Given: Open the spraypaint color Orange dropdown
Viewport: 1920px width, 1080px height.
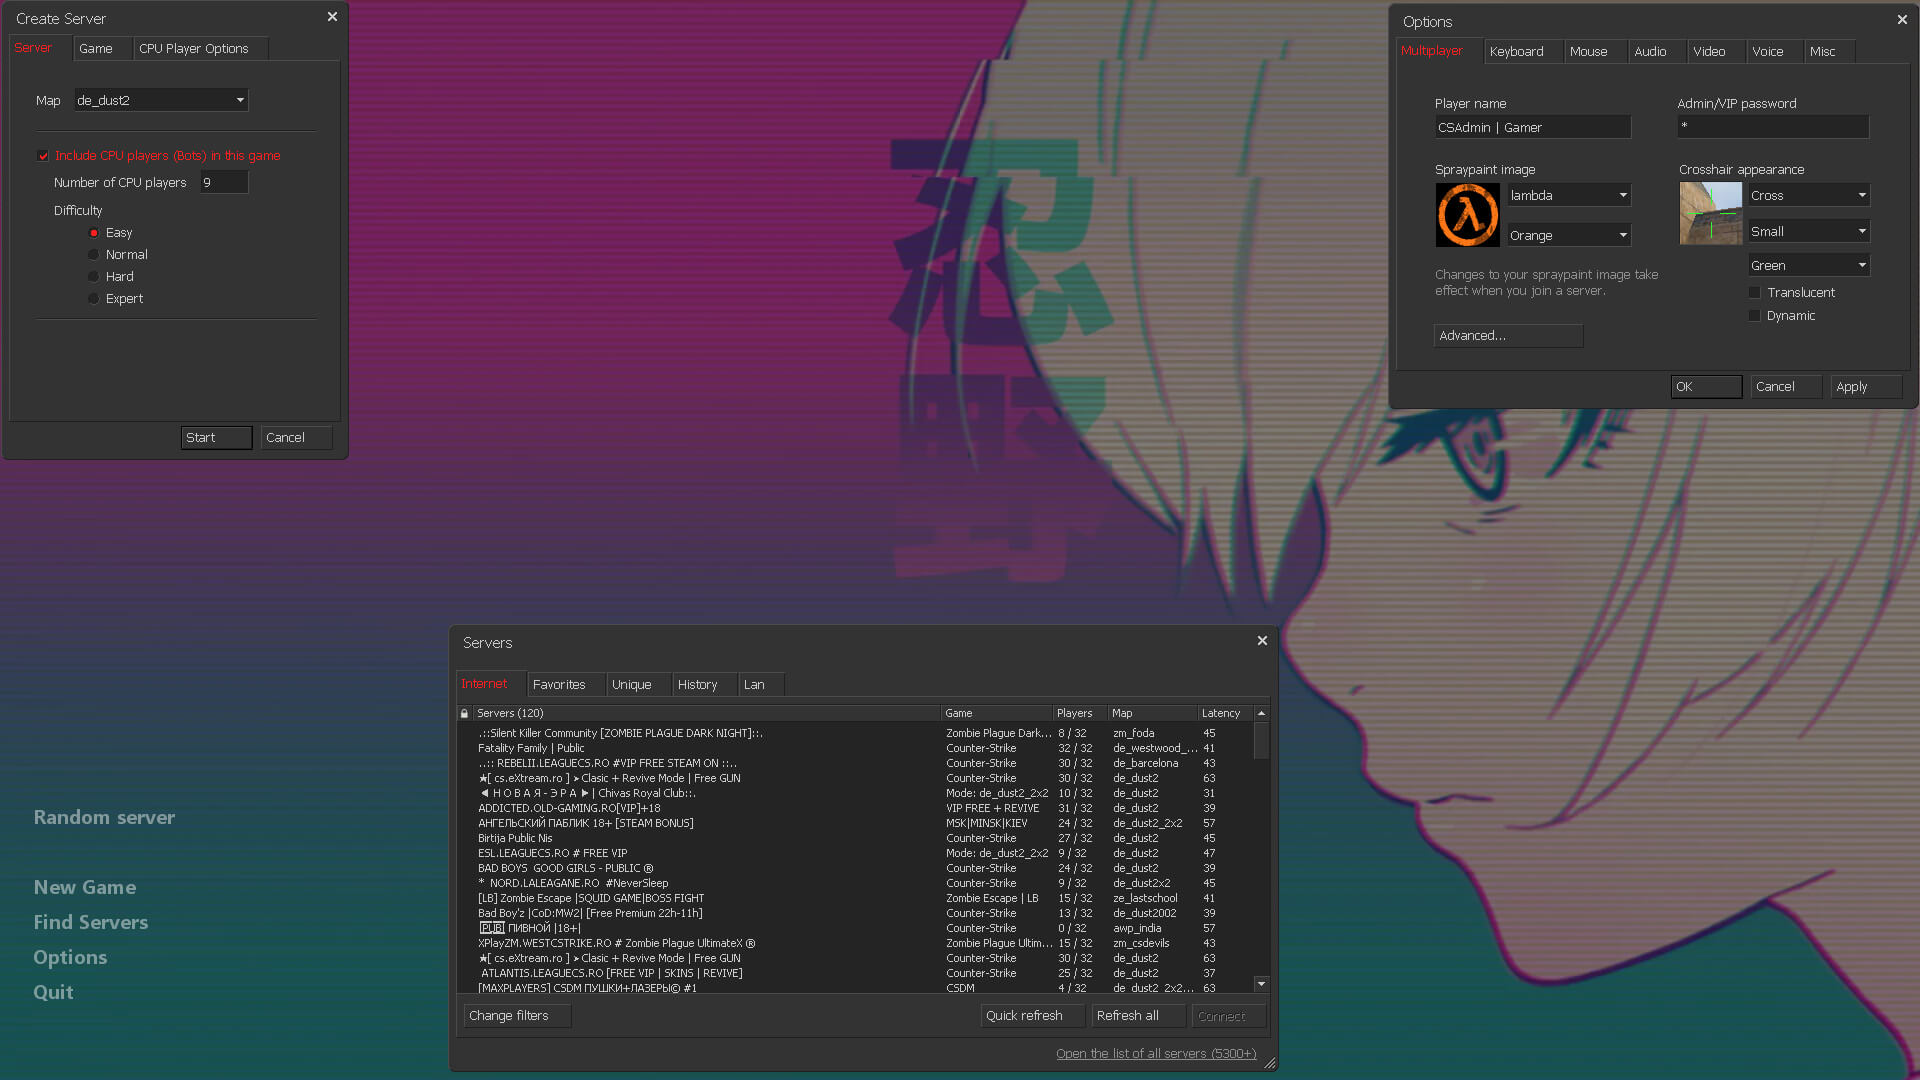Looking at the screenshot, I should pyautogui.click(x=1569, y=235).
